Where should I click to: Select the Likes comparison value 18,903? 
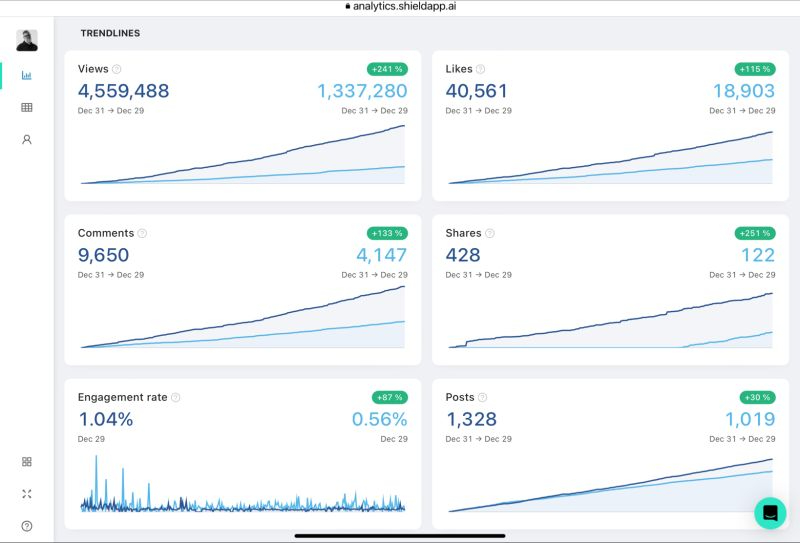(744, 91)
